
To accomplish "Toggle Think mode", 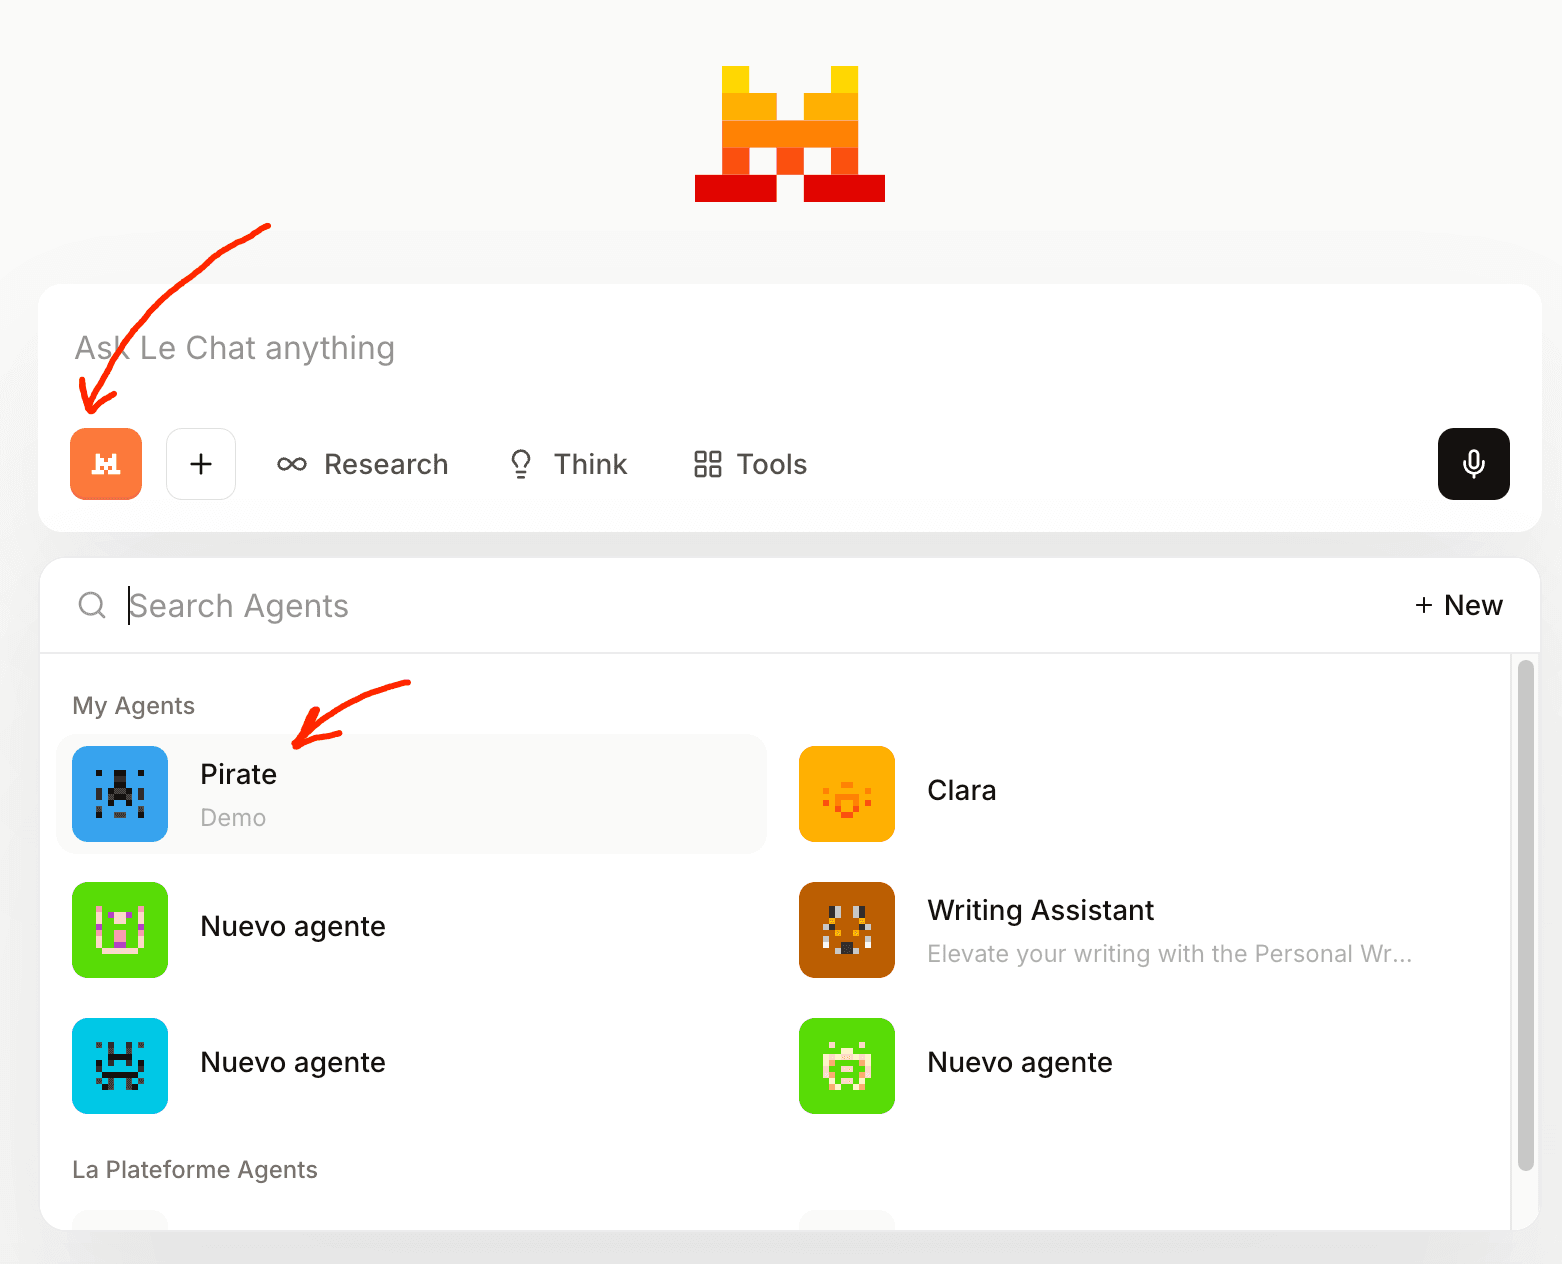I will point(568,464).
